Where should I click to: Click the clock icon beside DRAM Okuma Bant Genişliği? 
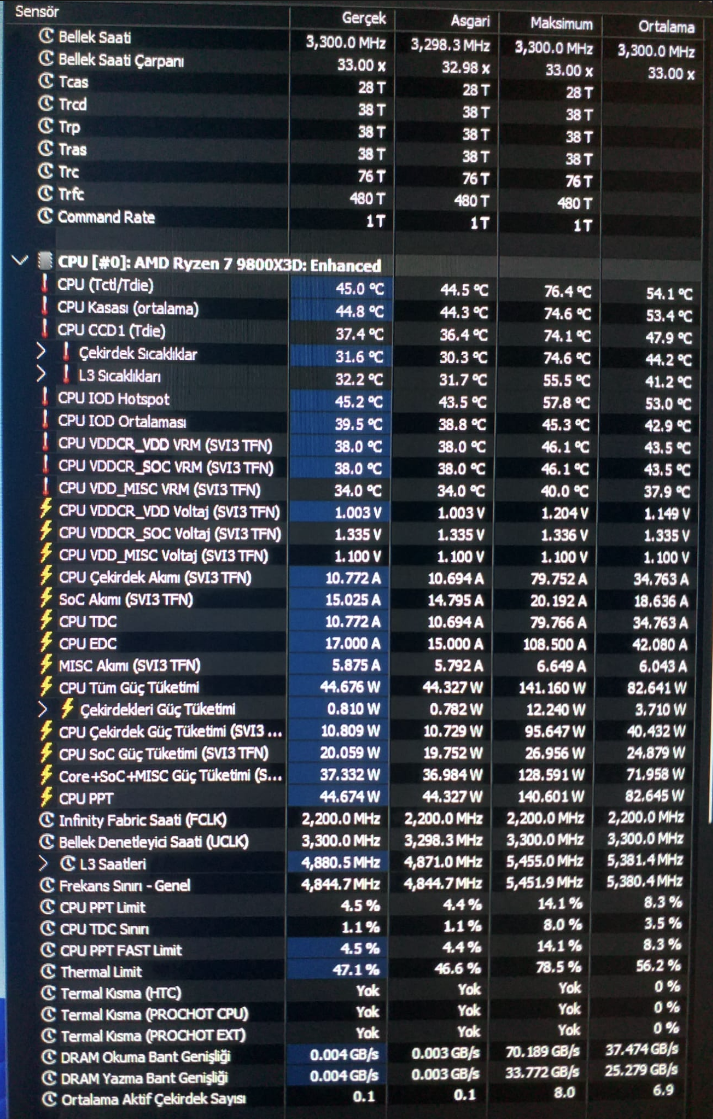(49, 1057)
